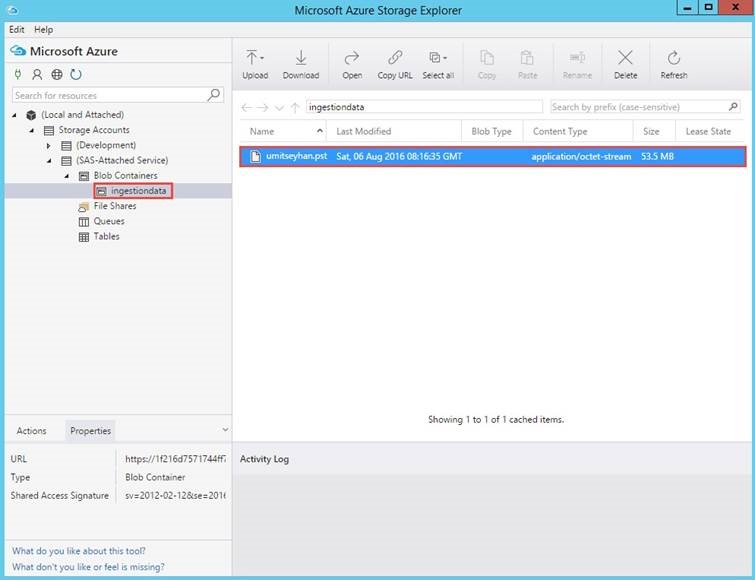Switch to the Actions tab
755x580 pixels.
32,430
